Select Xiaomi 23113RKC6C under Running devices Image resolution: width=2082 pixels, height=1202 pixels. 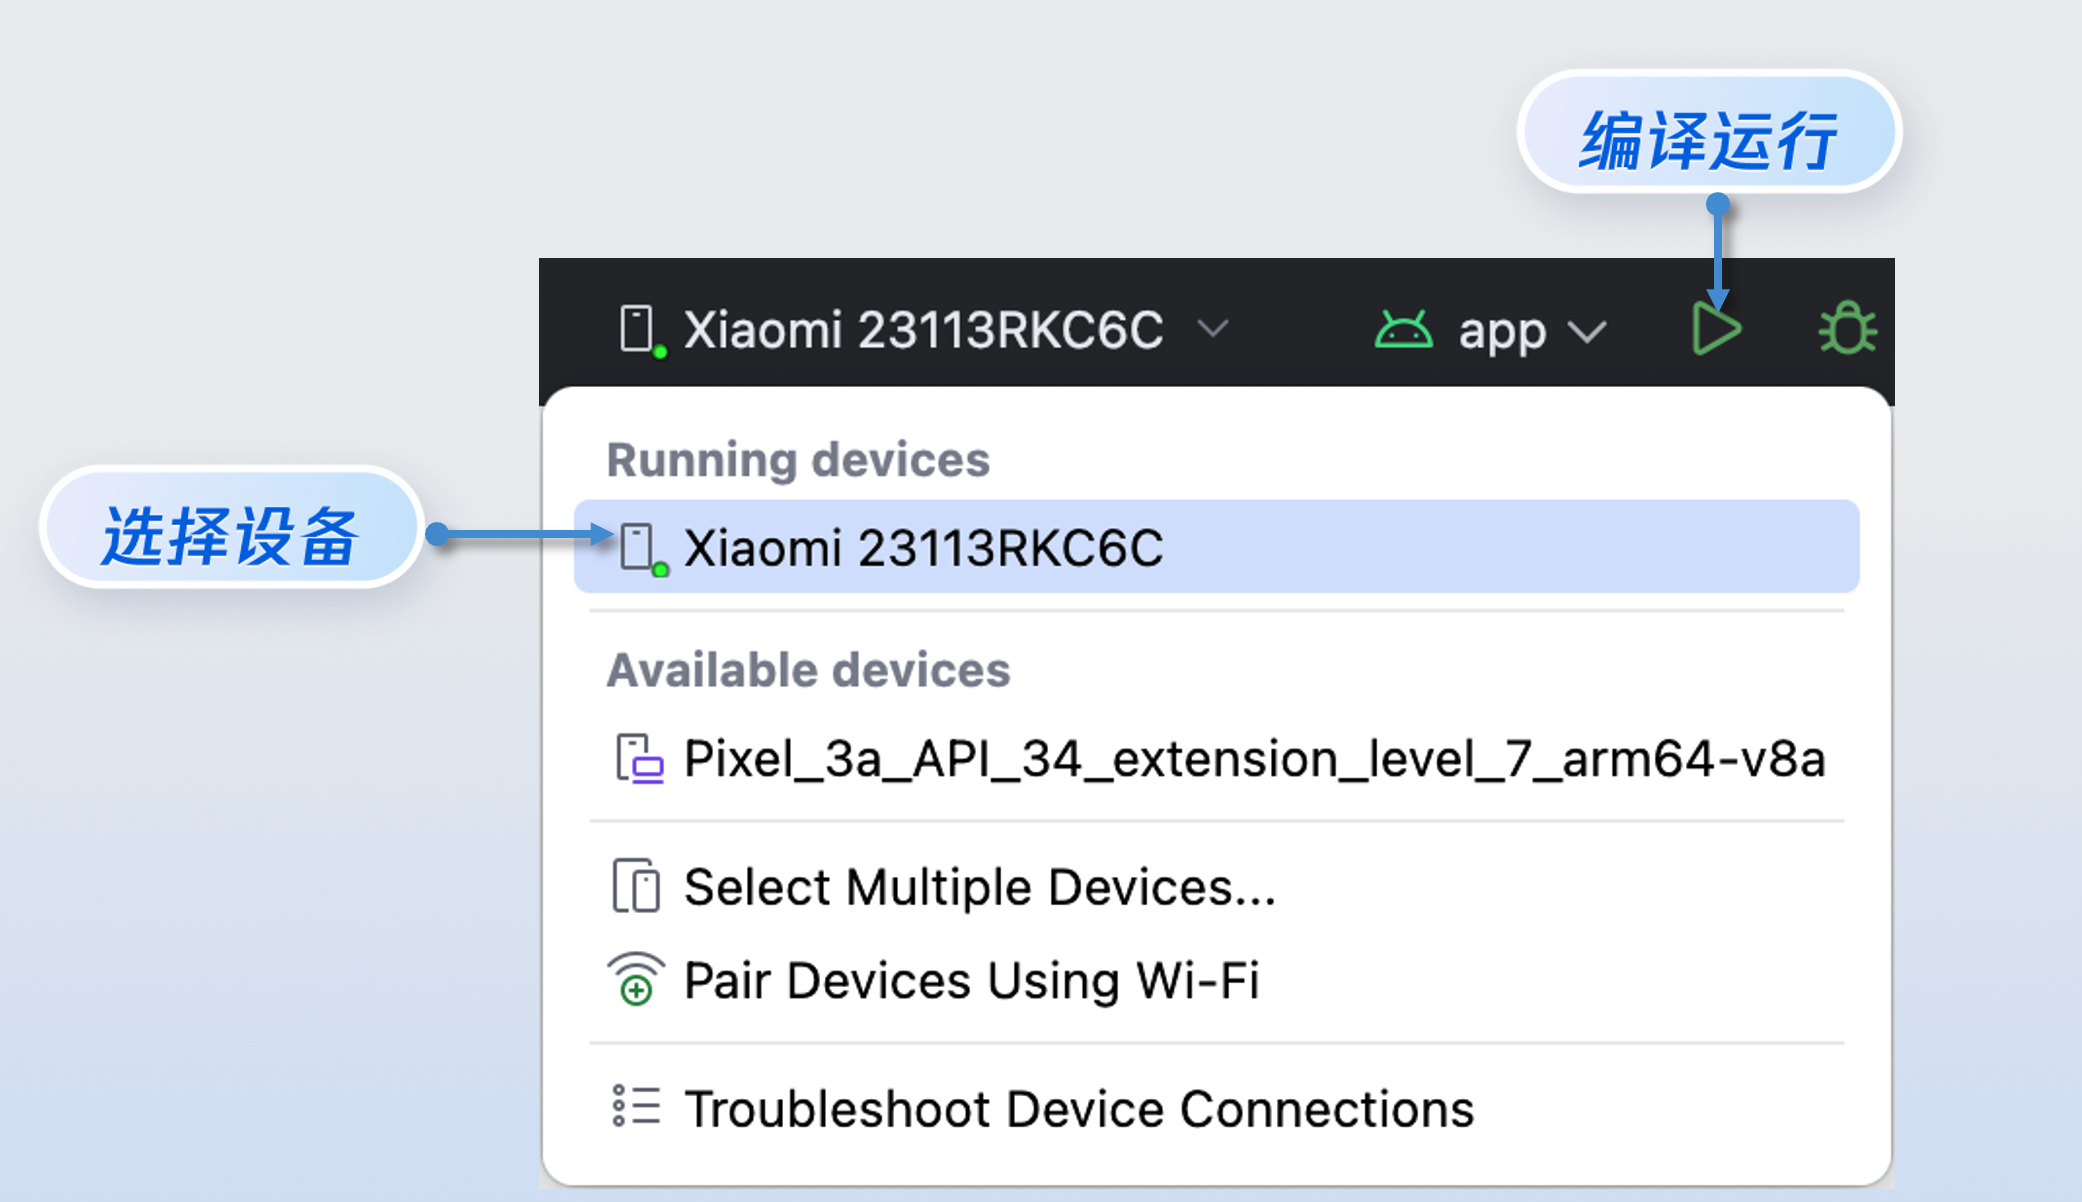tap(923, 548)
